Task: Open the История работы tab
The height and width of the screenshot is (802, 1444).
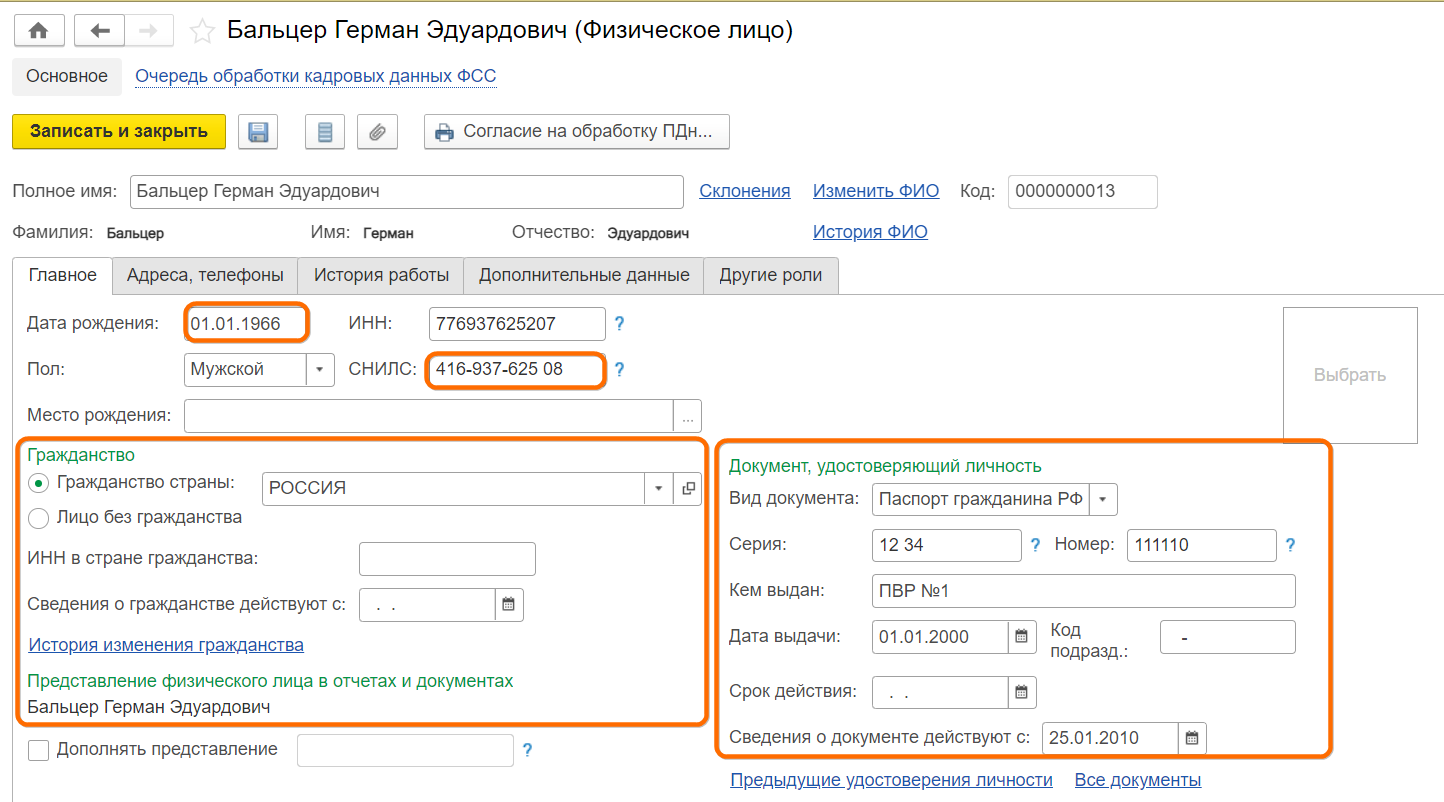Action: pos(381,275)
